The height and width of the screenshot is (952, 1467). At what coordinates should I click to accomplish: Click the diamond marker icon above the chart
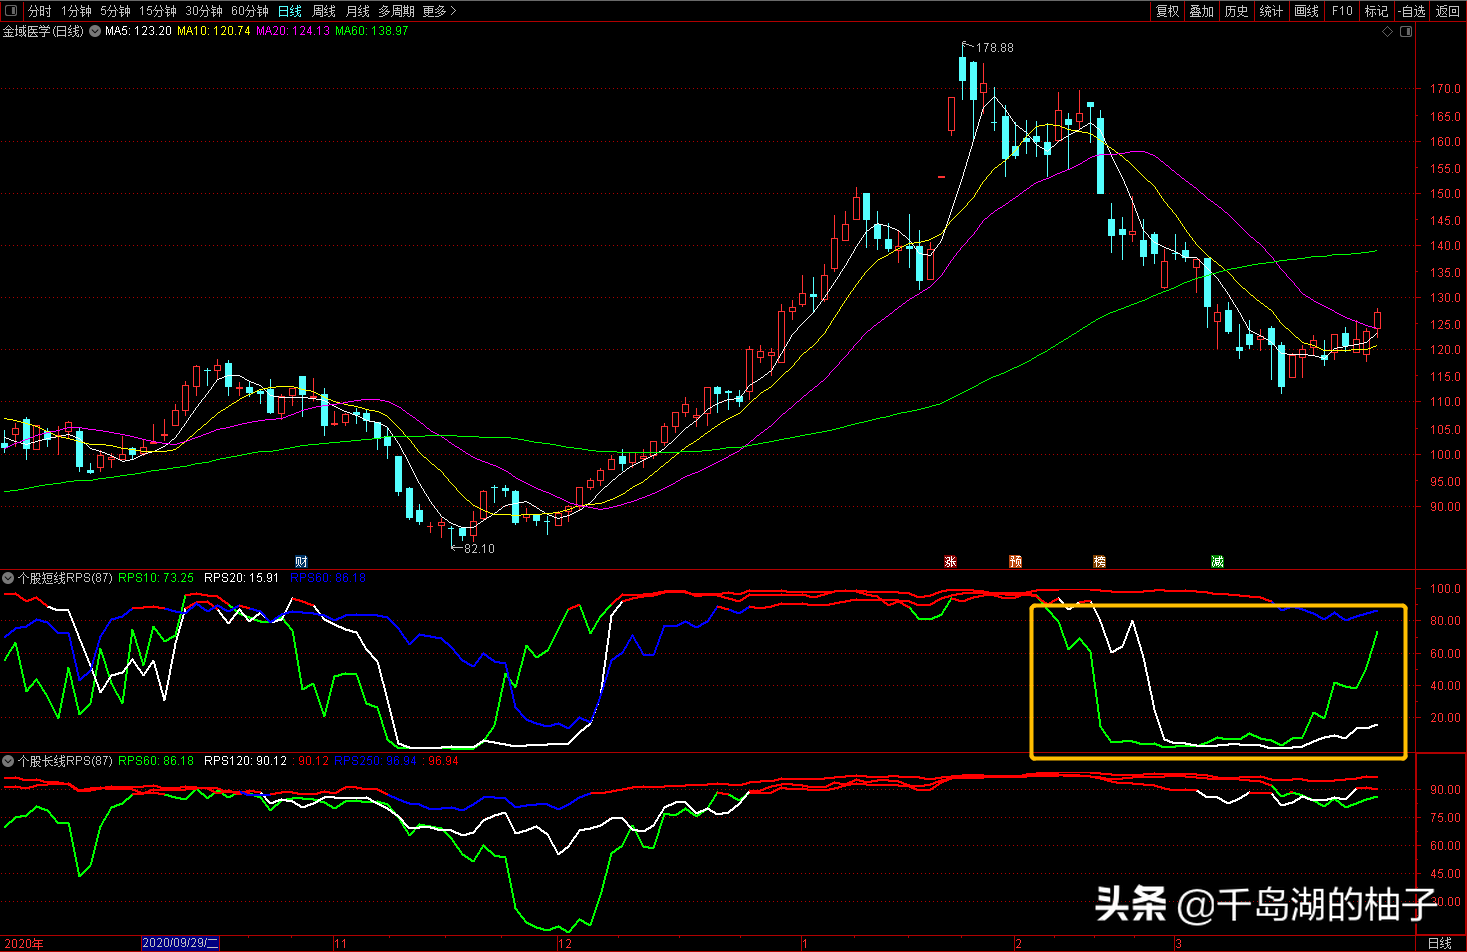1387,32
